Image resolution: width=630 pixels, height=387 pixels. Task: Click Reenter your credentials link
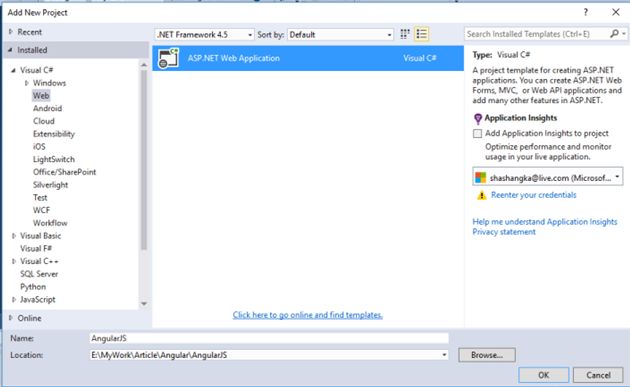point(534,195)
